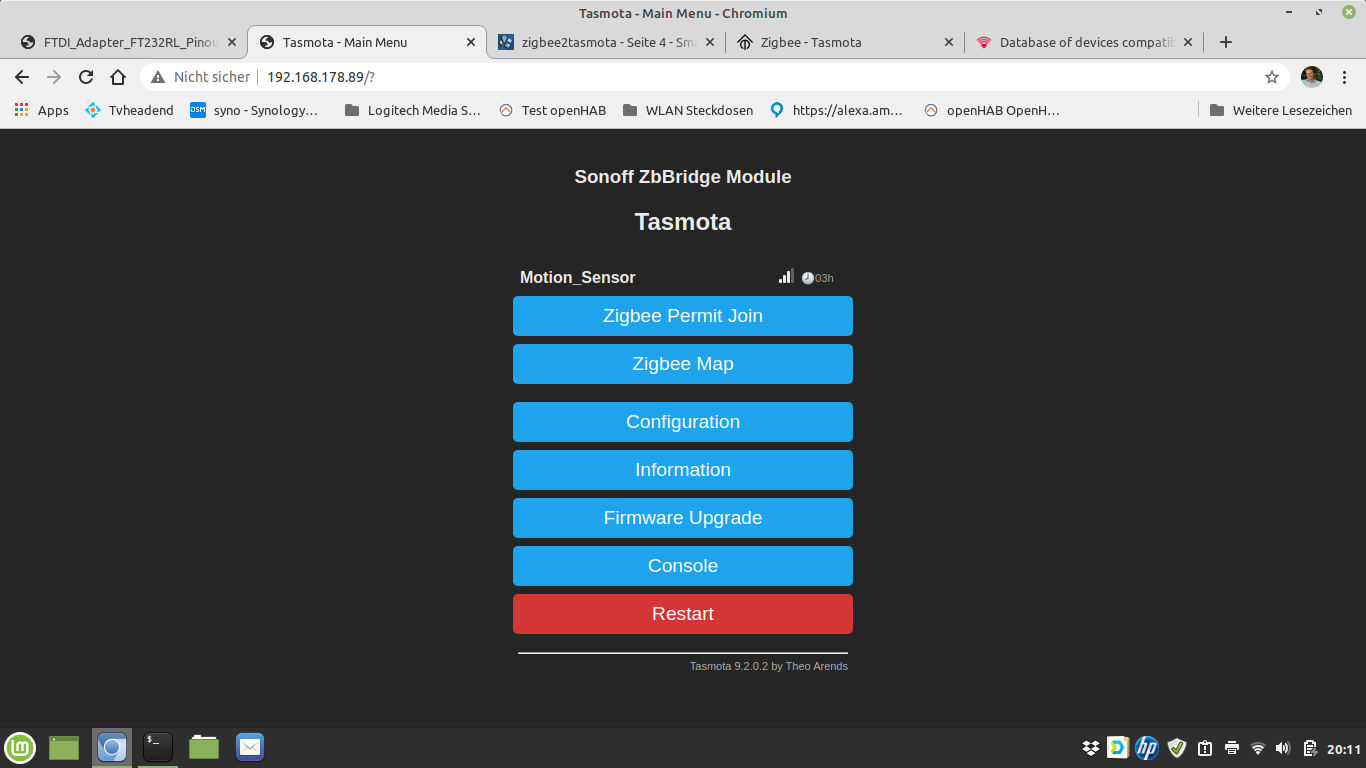Click the Motion_Sensor device name
Screen dimensions: 1366x768
pyautogui.click(x=578, y=278)
